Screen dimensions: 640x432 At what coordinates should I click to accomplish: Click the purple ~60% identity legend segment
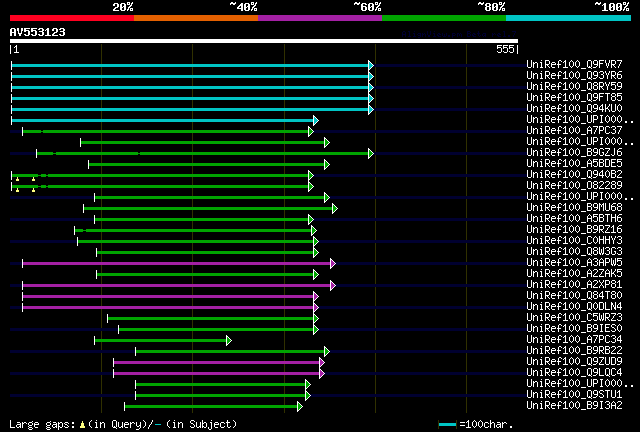click(320, 18)
